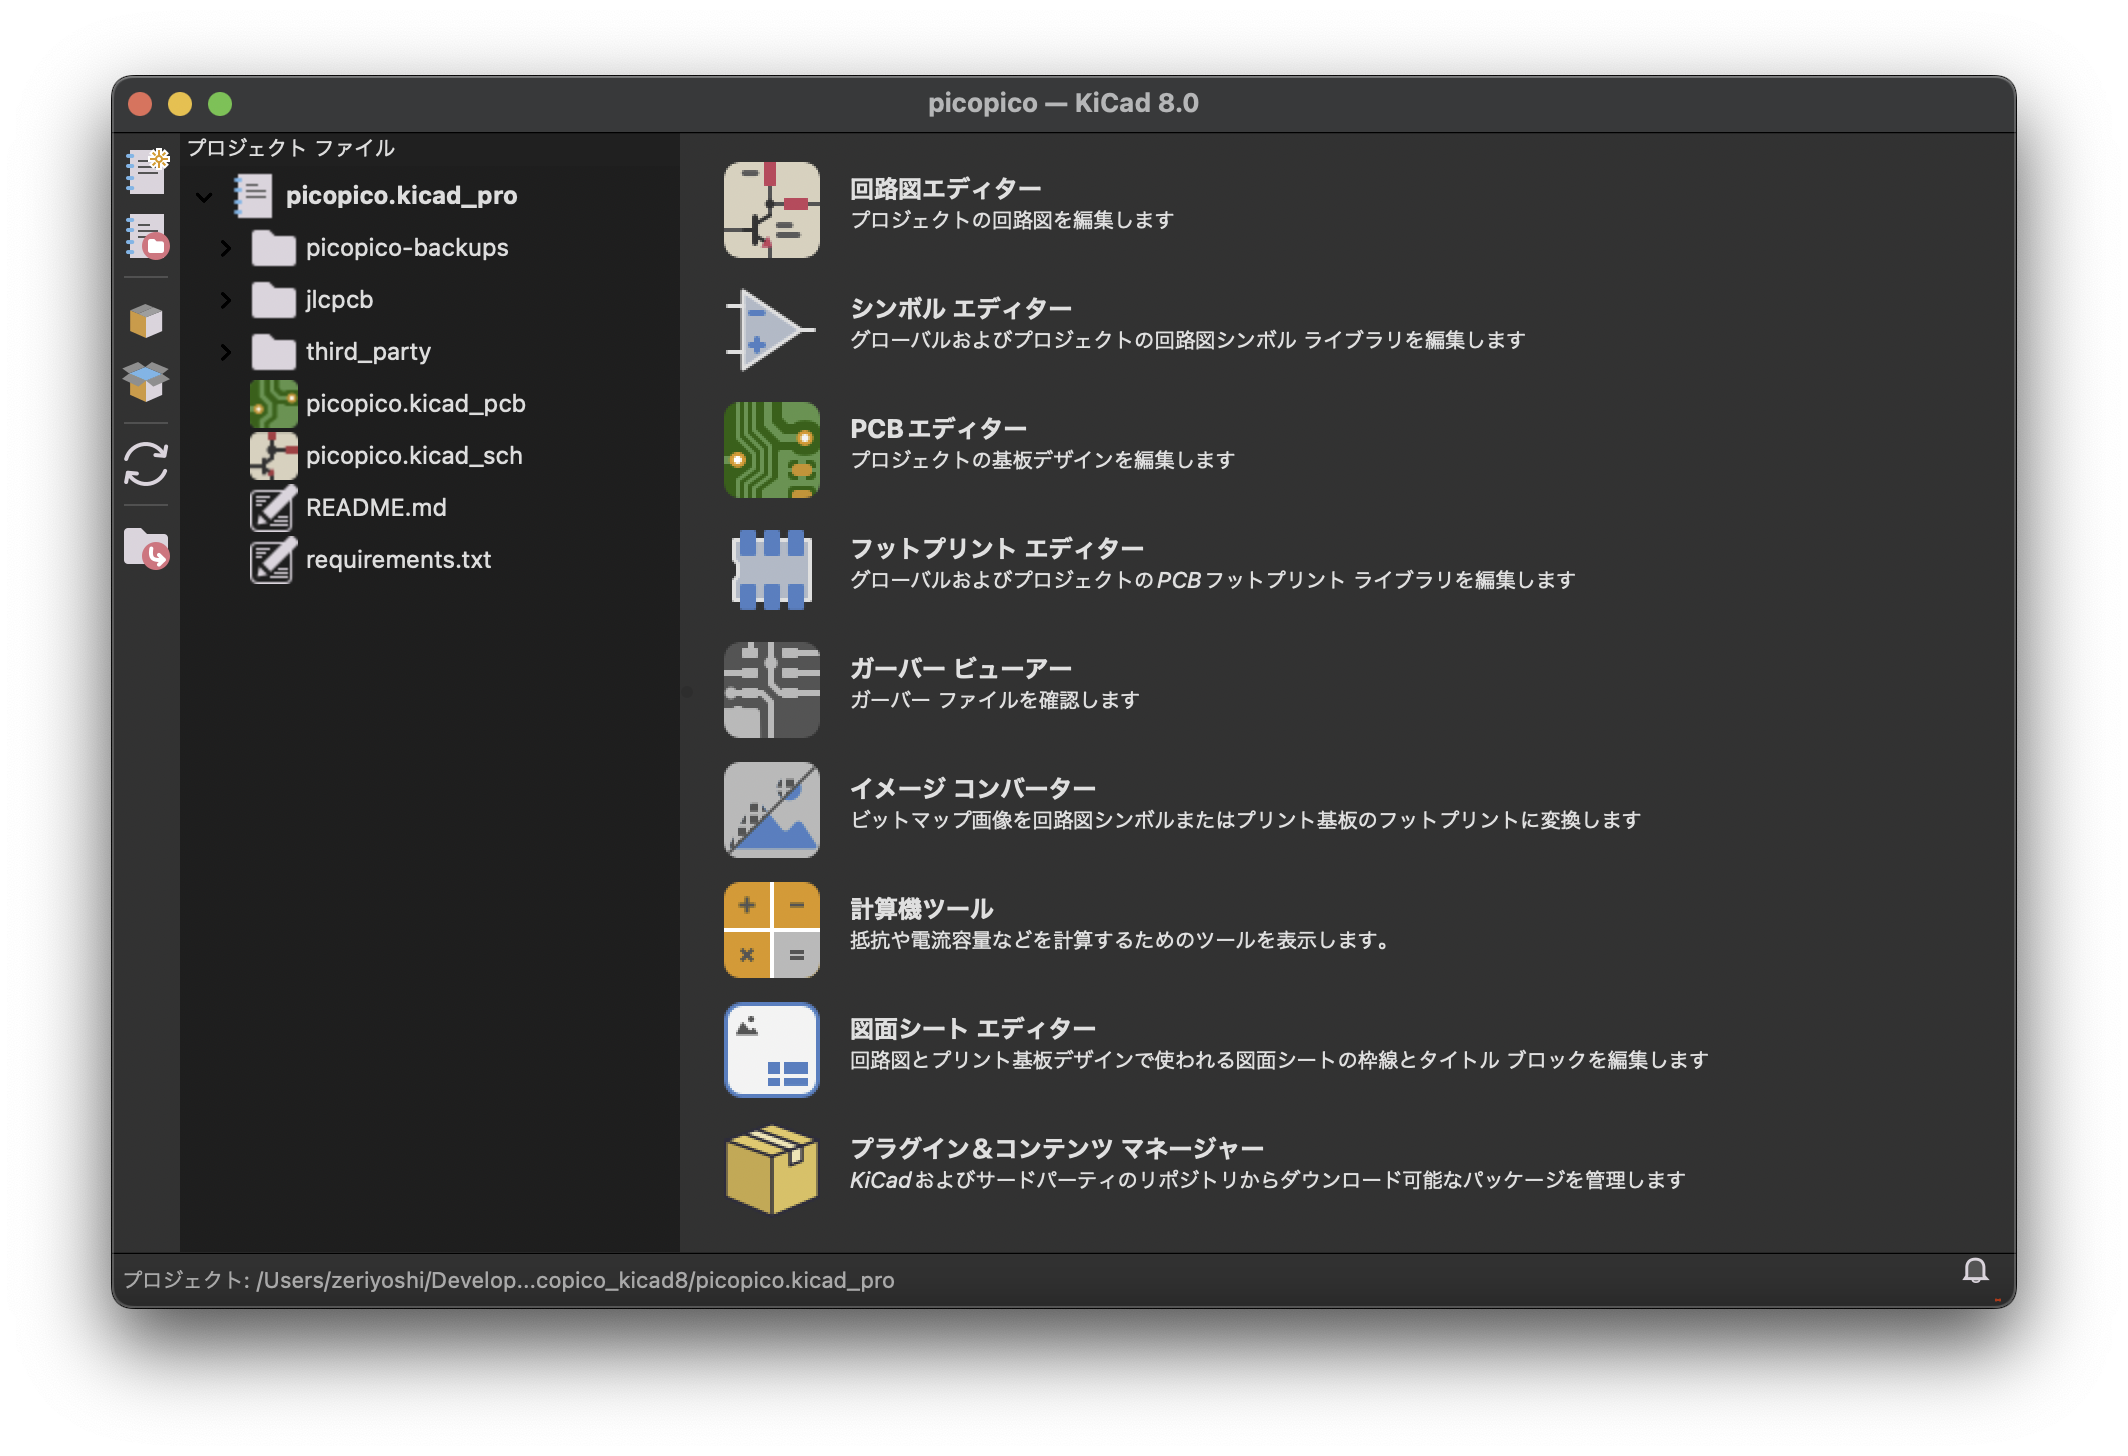Viewport: 2128px width, 1456px height.
Task: Select picopico.kicad_sch file name
Action: coord(414,456)
